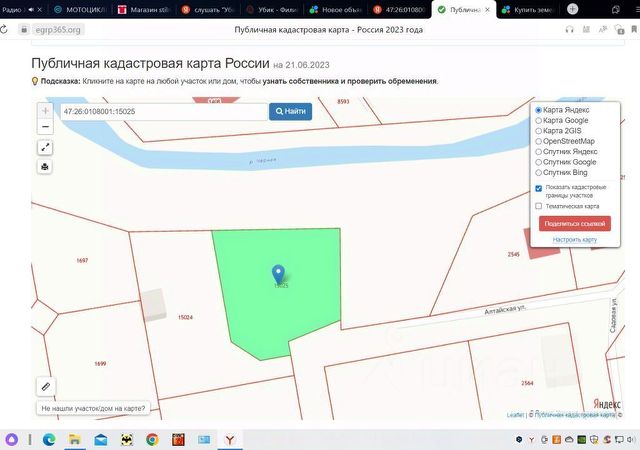640x450 pixels.
Task: Select the Карта Google radio option
Action: click(539, 120)
